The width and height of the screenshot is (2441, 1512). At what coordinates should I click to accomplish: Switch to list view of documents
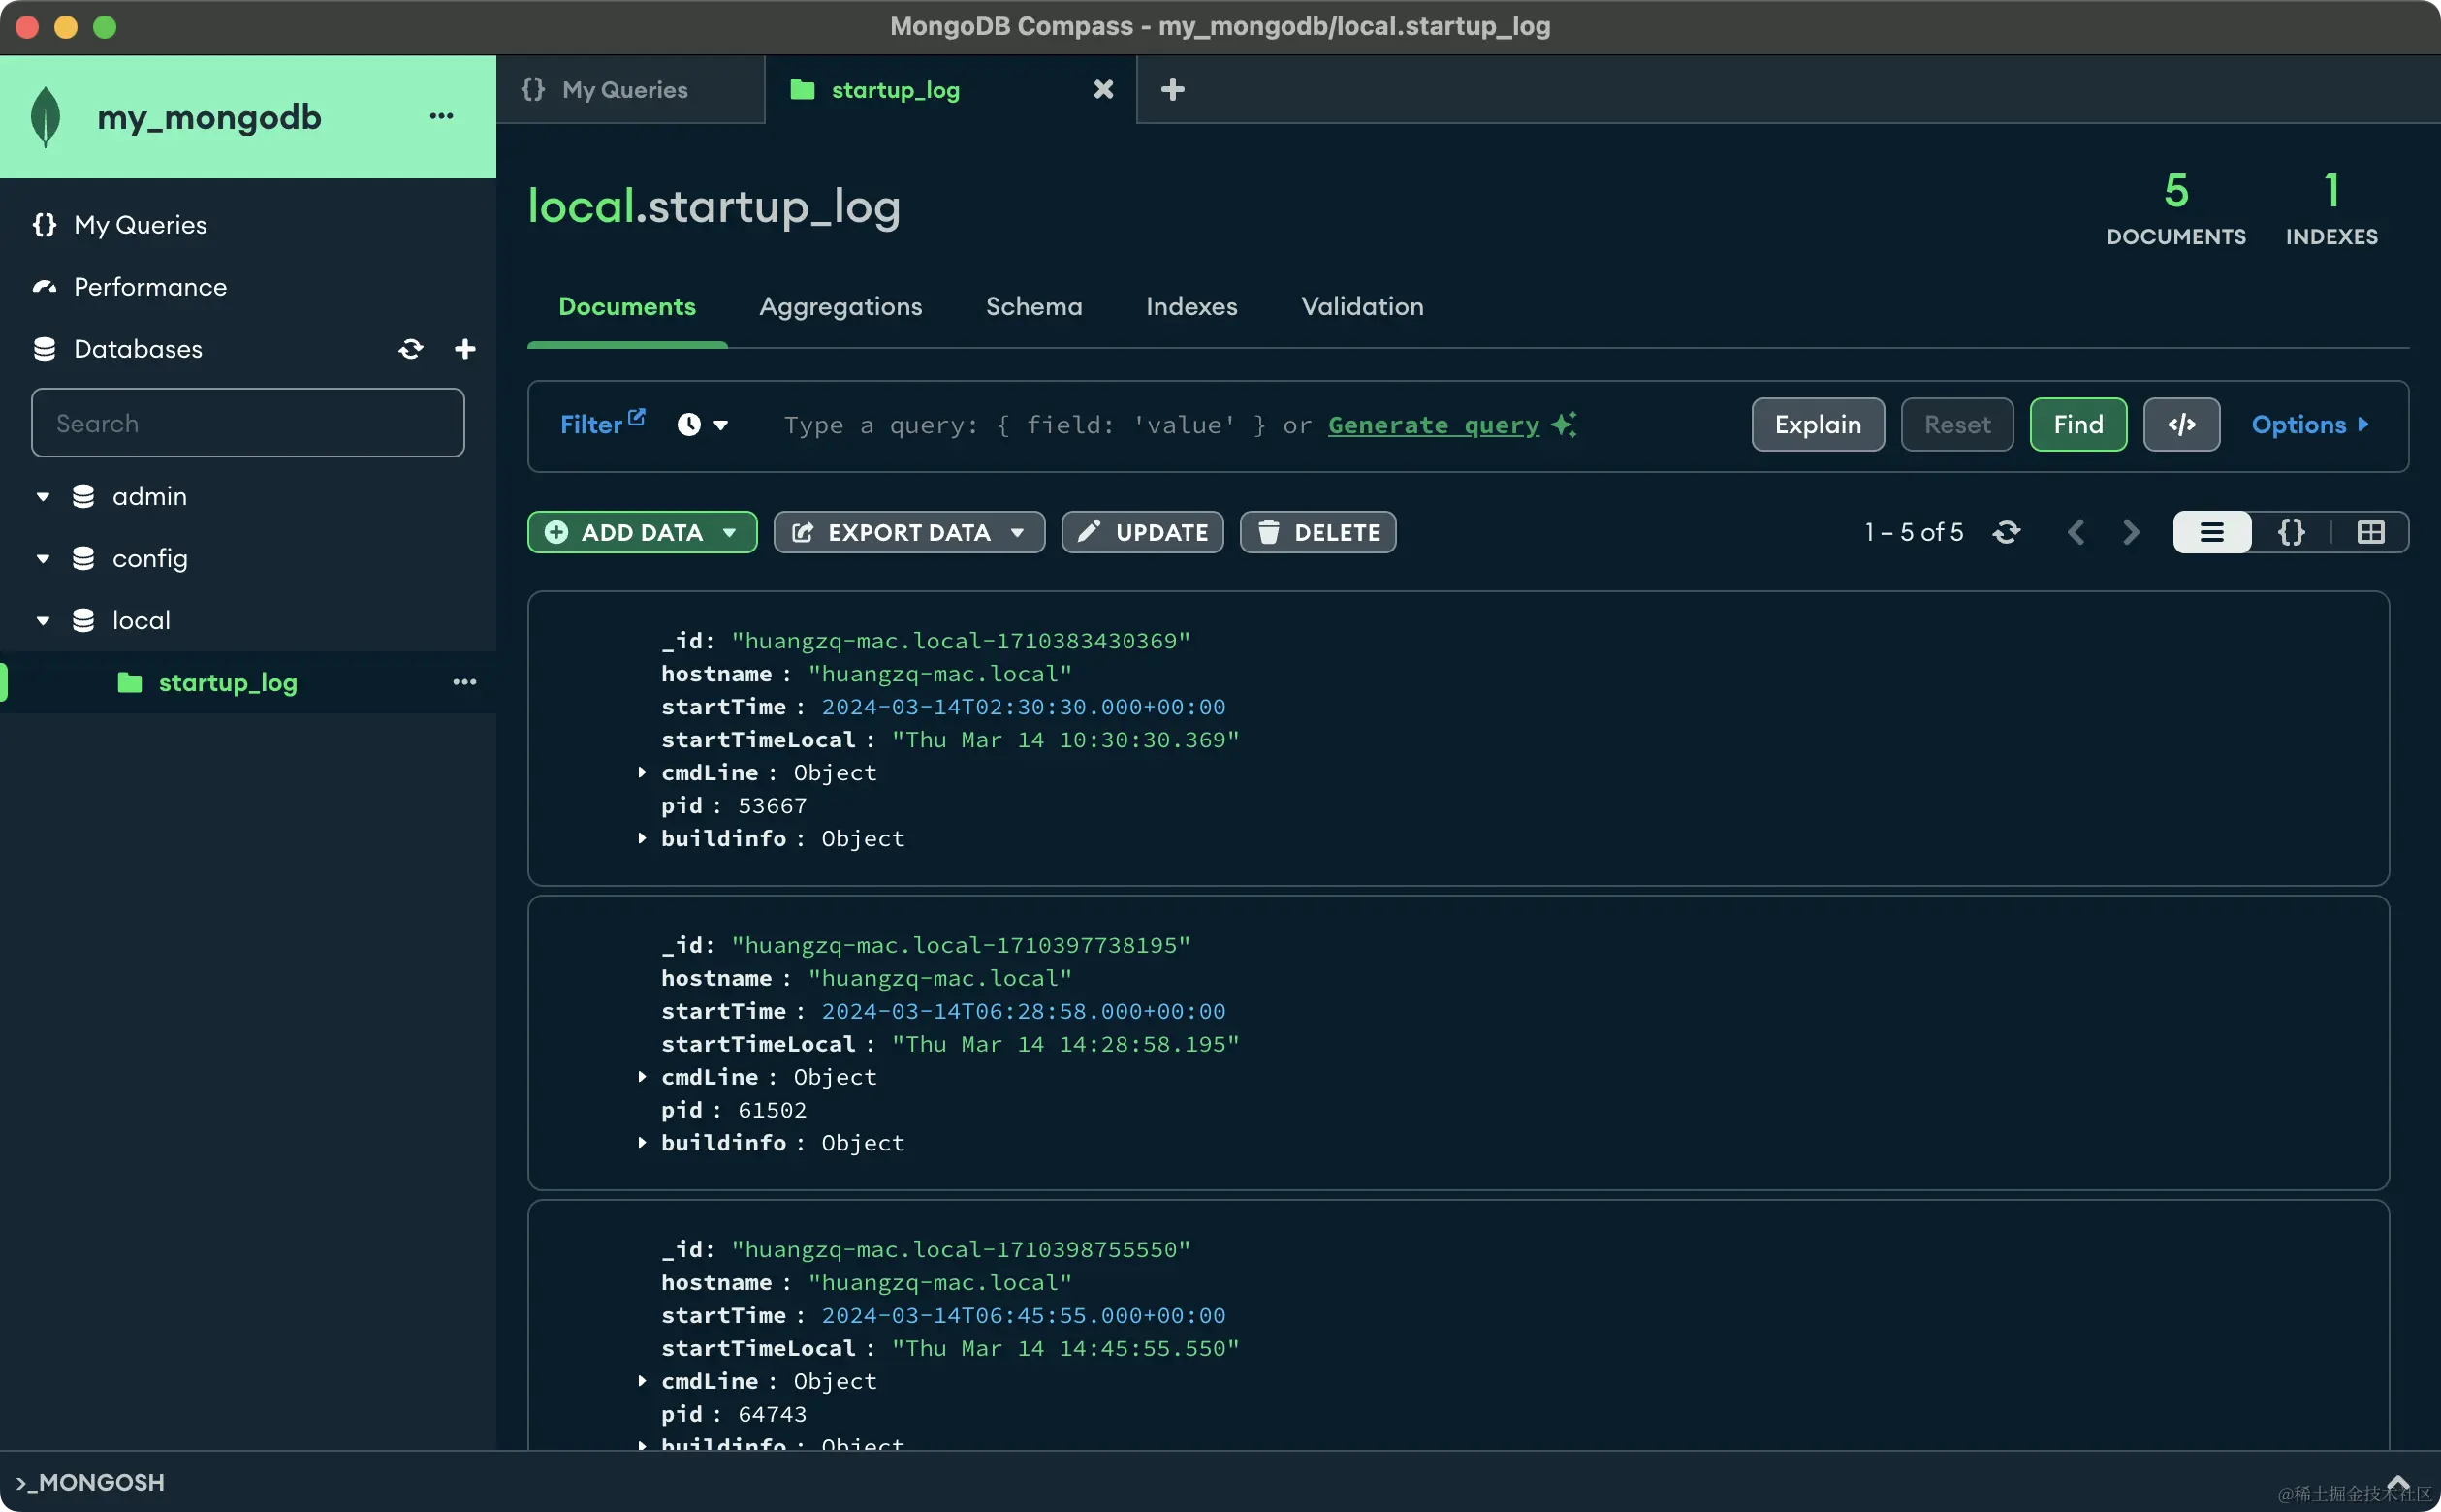(2212, 532)
